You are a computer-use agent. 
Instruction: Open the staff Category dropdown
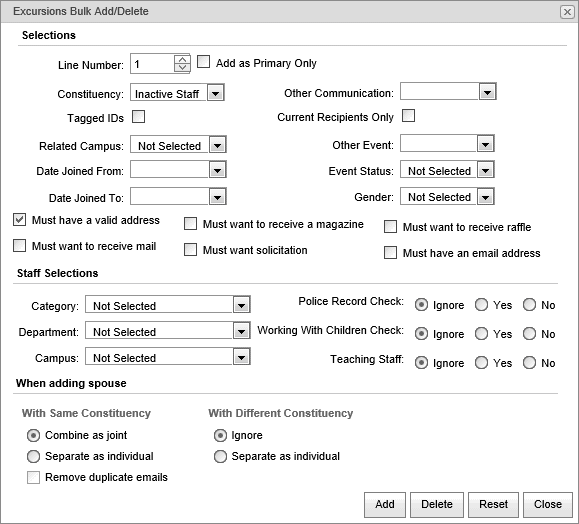point(241,305)
